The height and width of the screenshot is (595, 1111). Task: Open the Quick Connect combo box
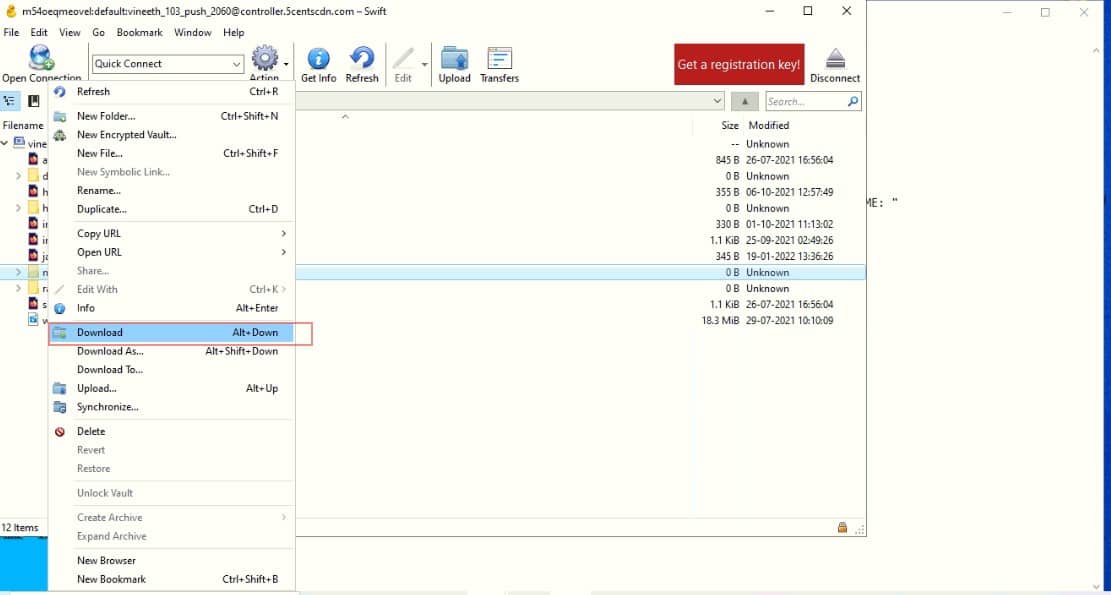[x=168, y=64]
